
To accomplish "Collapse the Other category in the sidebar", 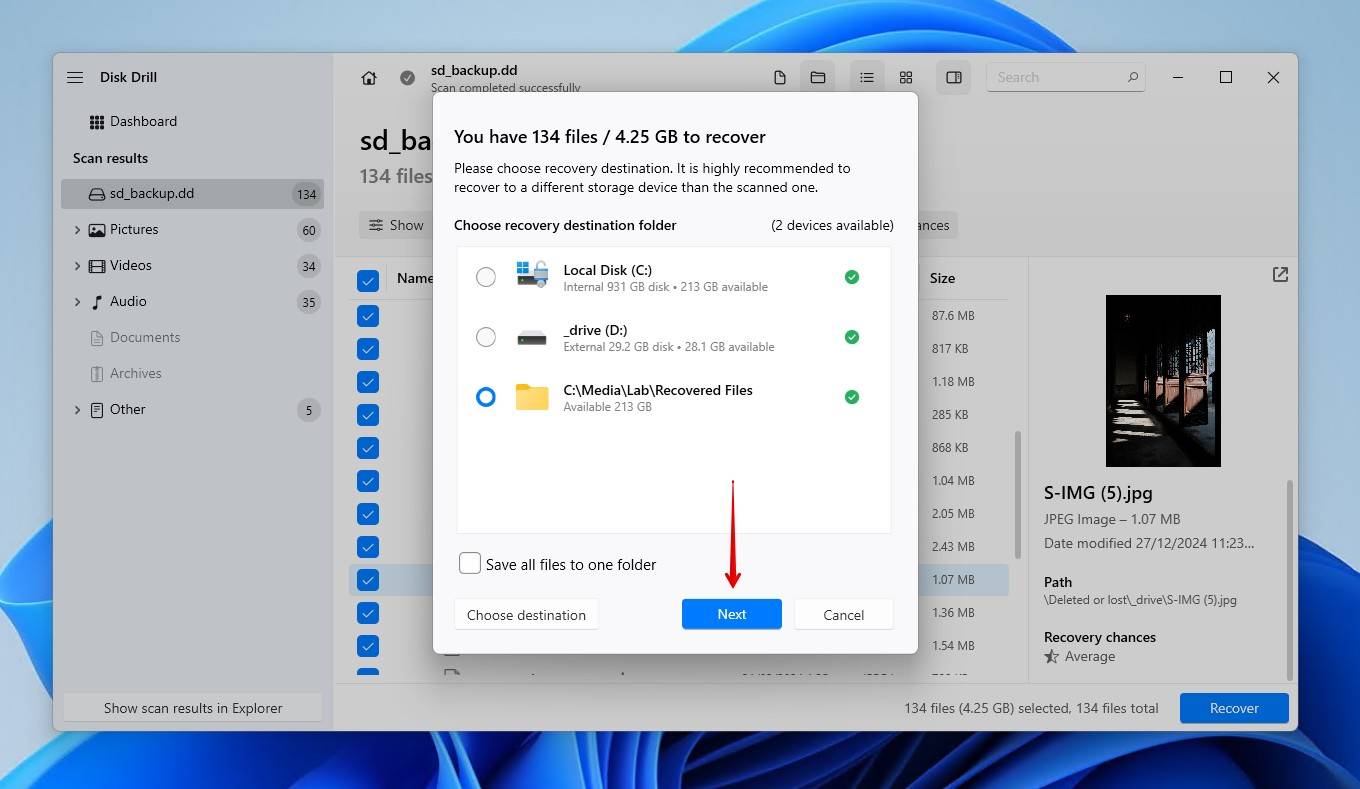I will click(x=78, y=409).
